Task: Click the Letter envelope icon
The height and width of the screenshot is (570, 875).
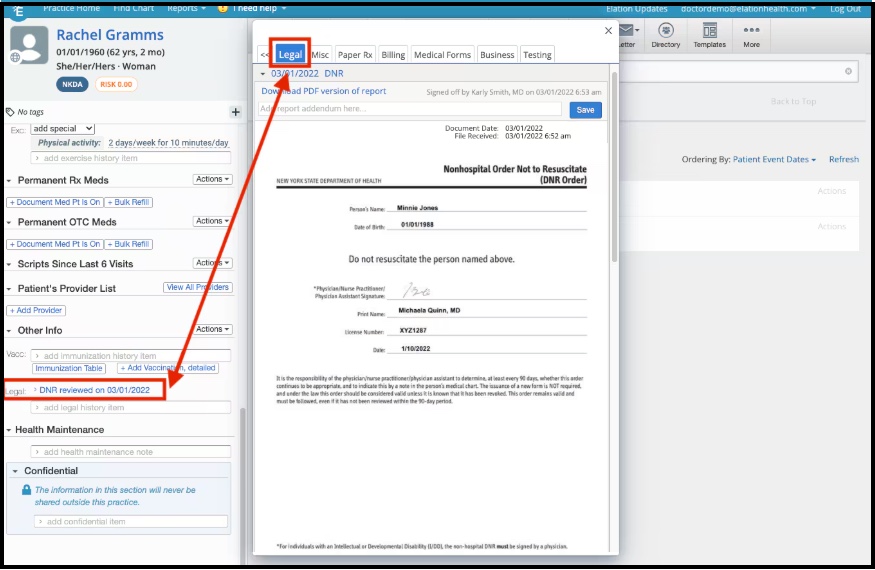Action: 627,31
